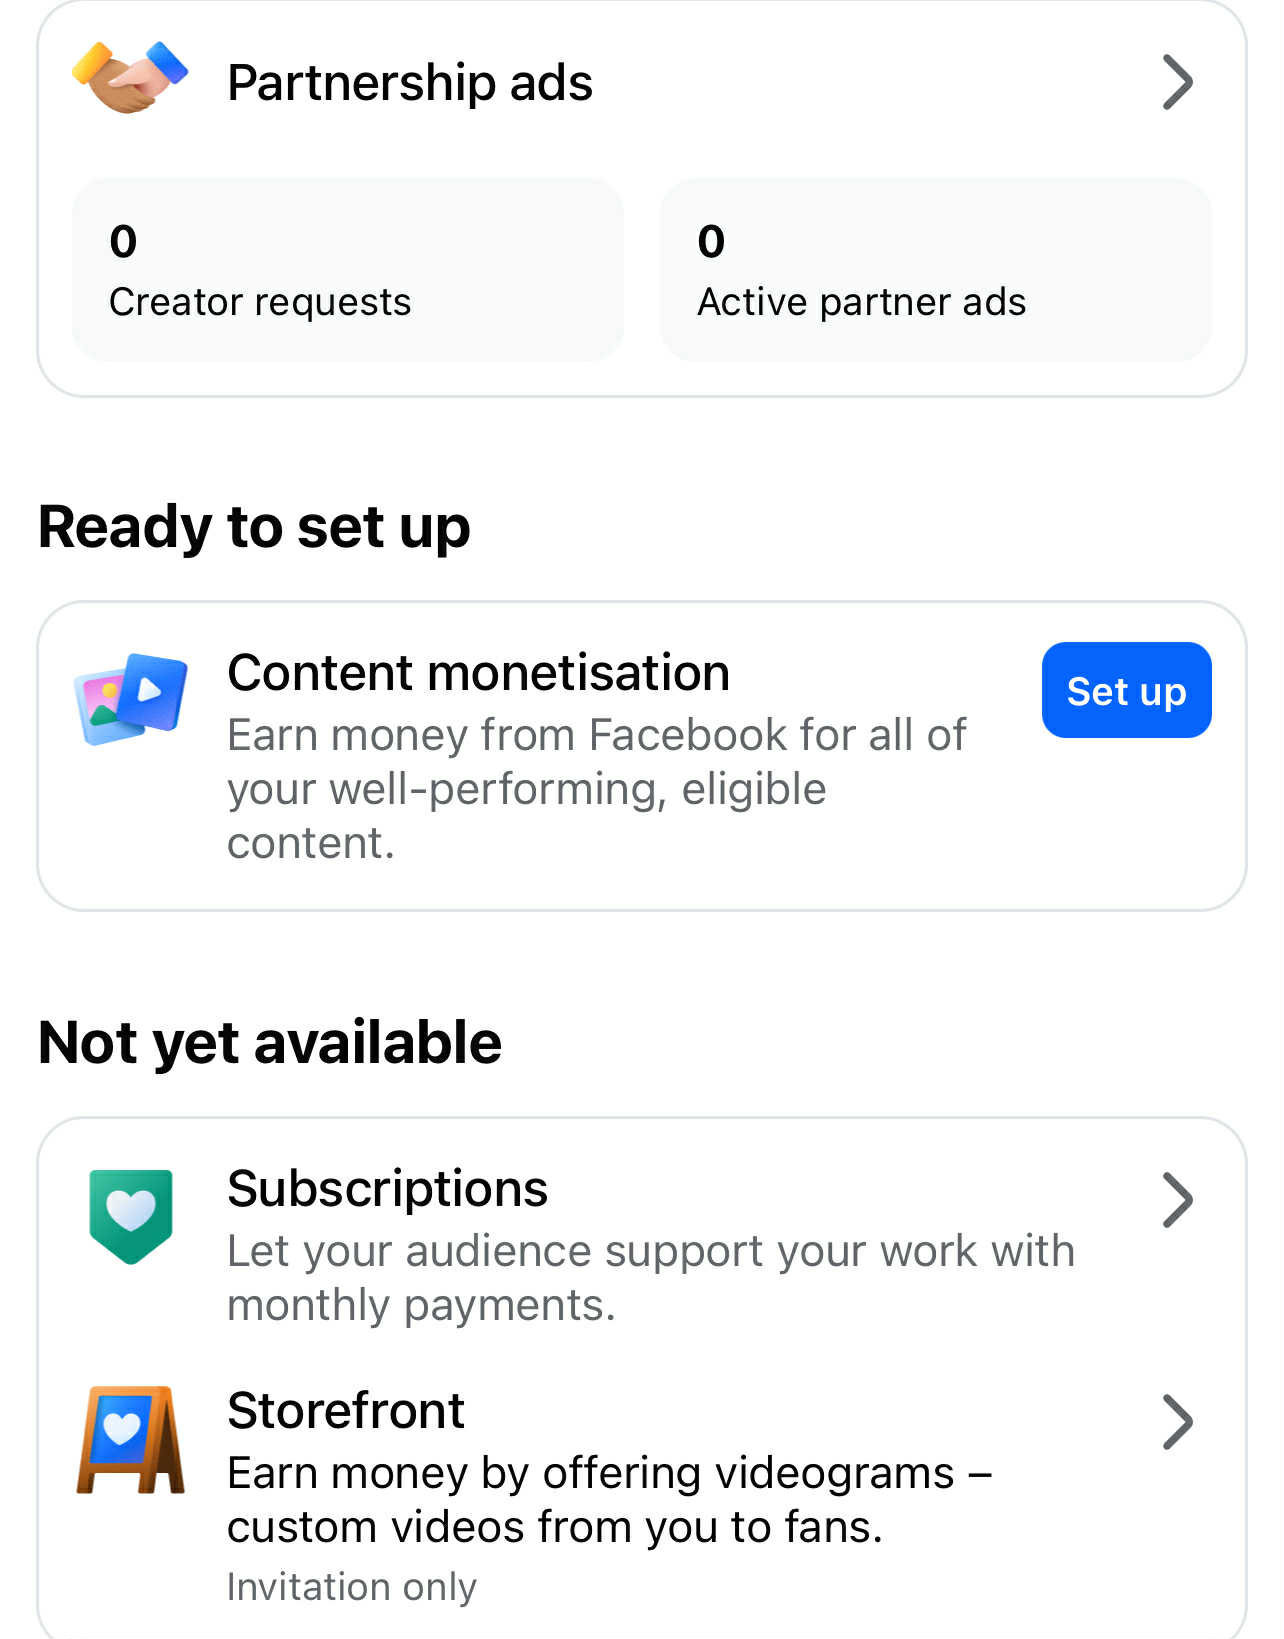Select the Partnership ads title
1284x1639 pixels.
410,82
